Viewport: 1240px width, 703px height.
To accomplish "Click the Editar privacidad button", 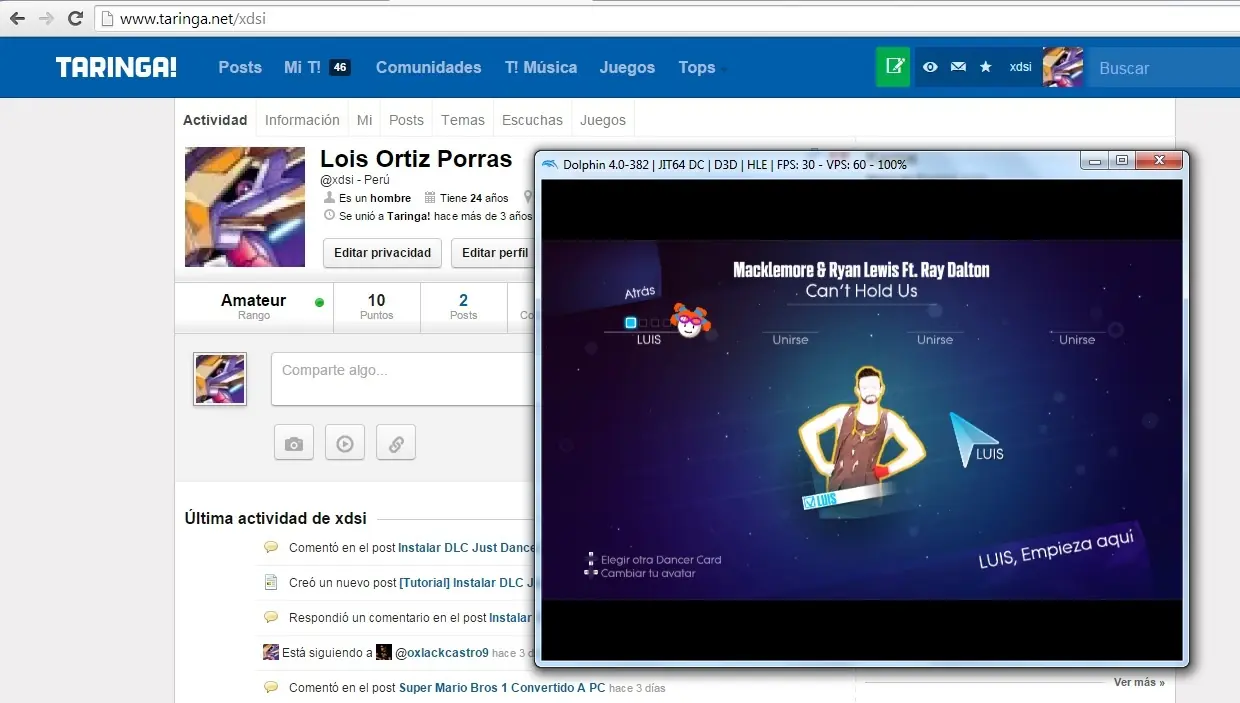I will (x=382, y=253).
